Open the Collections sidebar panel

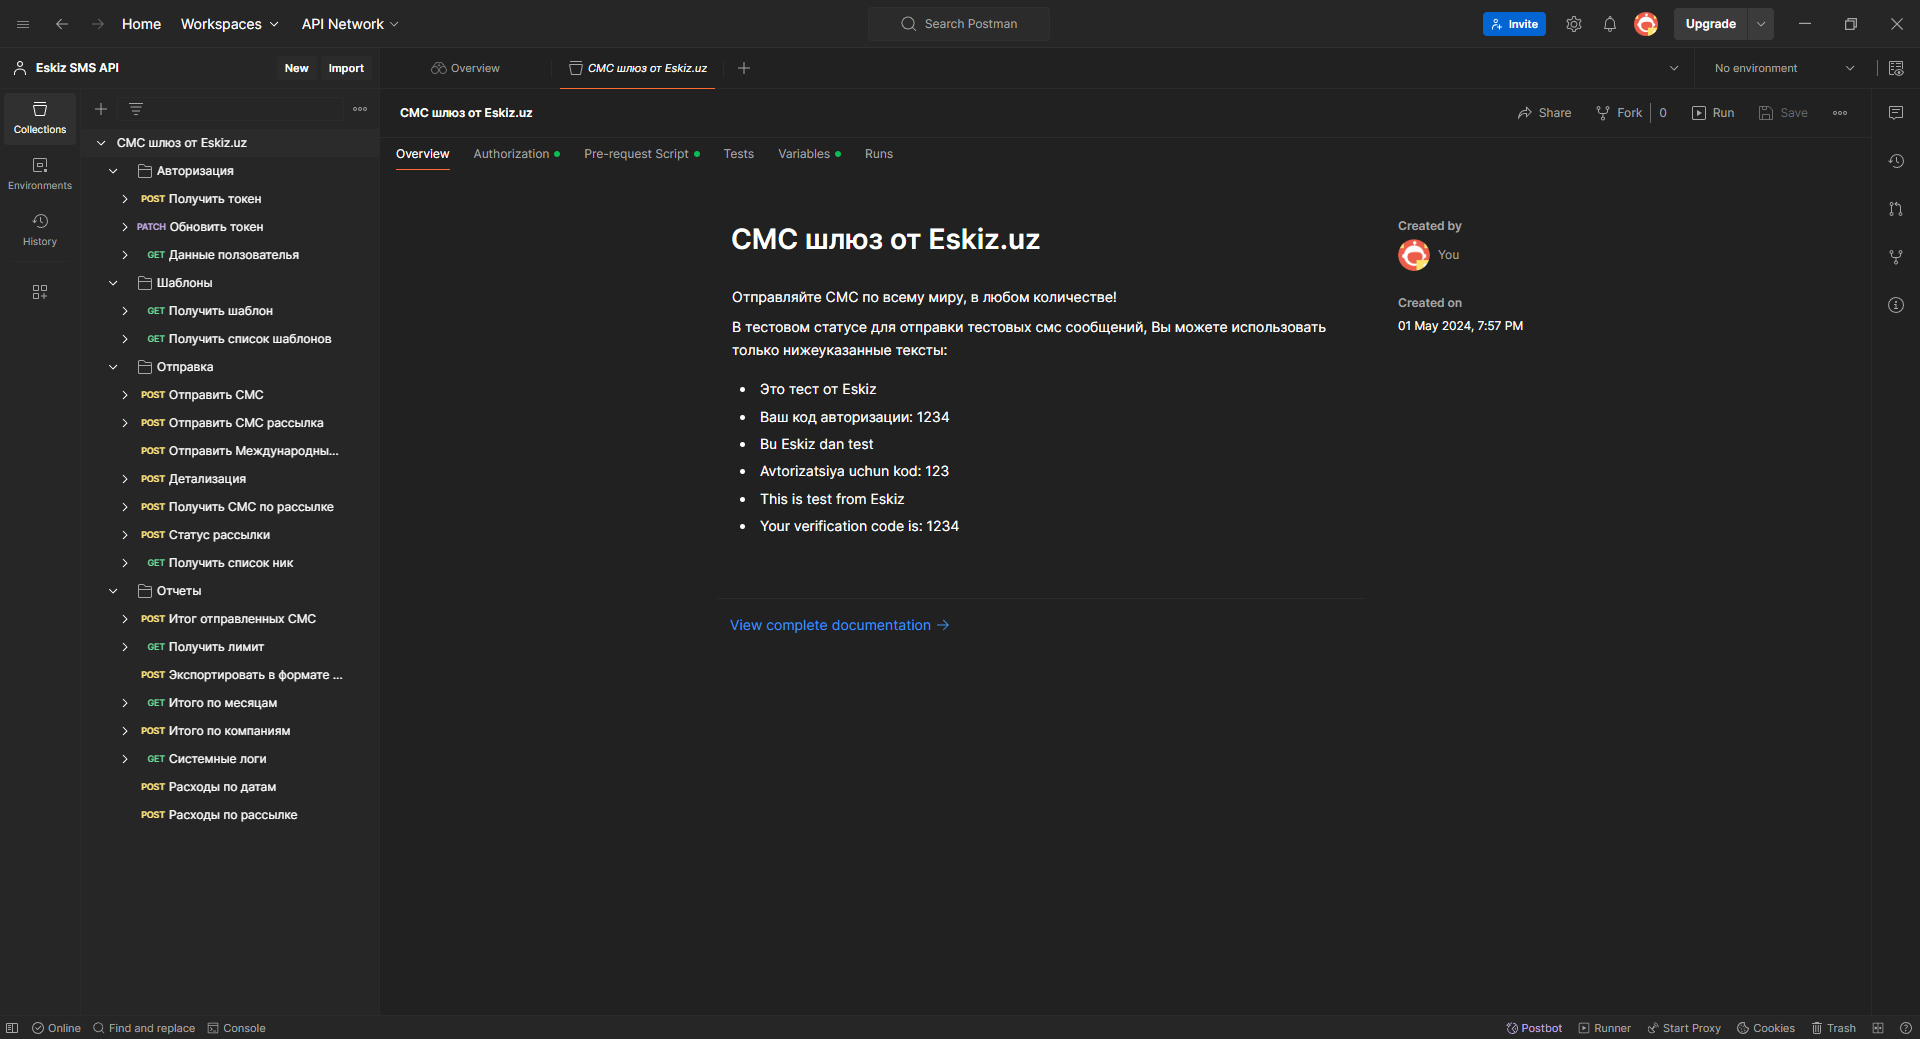[x=40, y=118]
